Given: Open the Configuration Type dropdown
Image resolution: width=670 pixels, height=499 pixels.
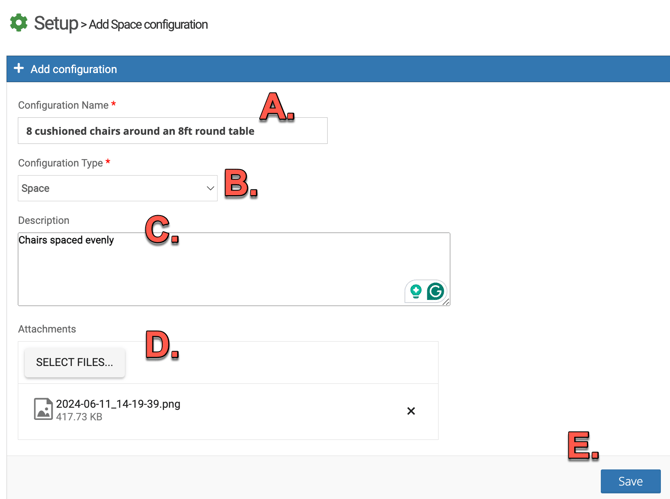Looking at the screenshot, I should [x=117, y=188].
